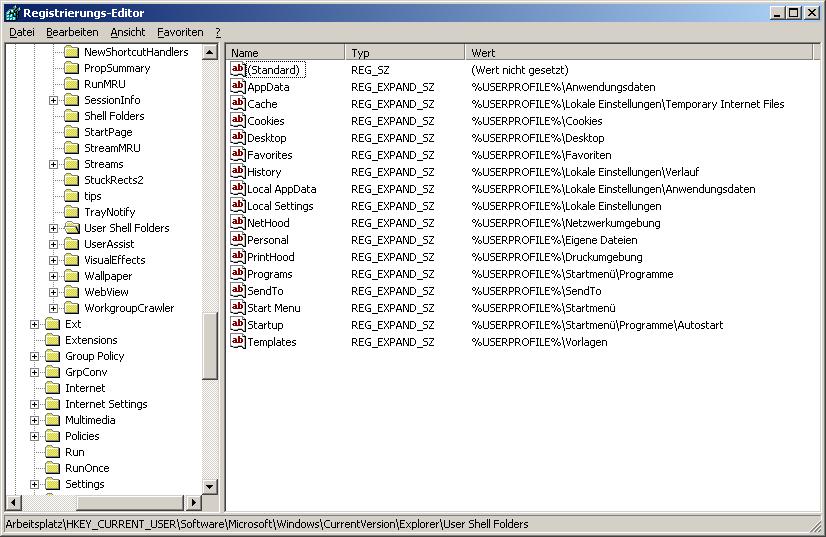Image resolution: width=826 pixels, height=537 pixels.
Task: Select the tips key
Action: 93,196
